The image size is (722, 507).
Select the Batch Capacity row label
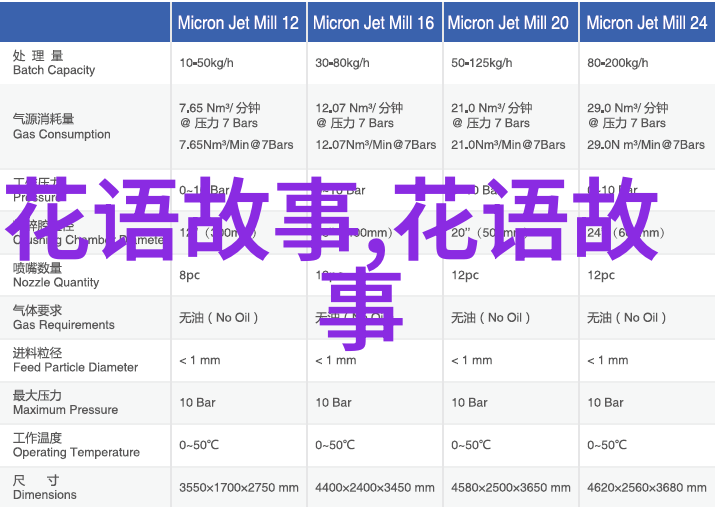pos(54,63)
